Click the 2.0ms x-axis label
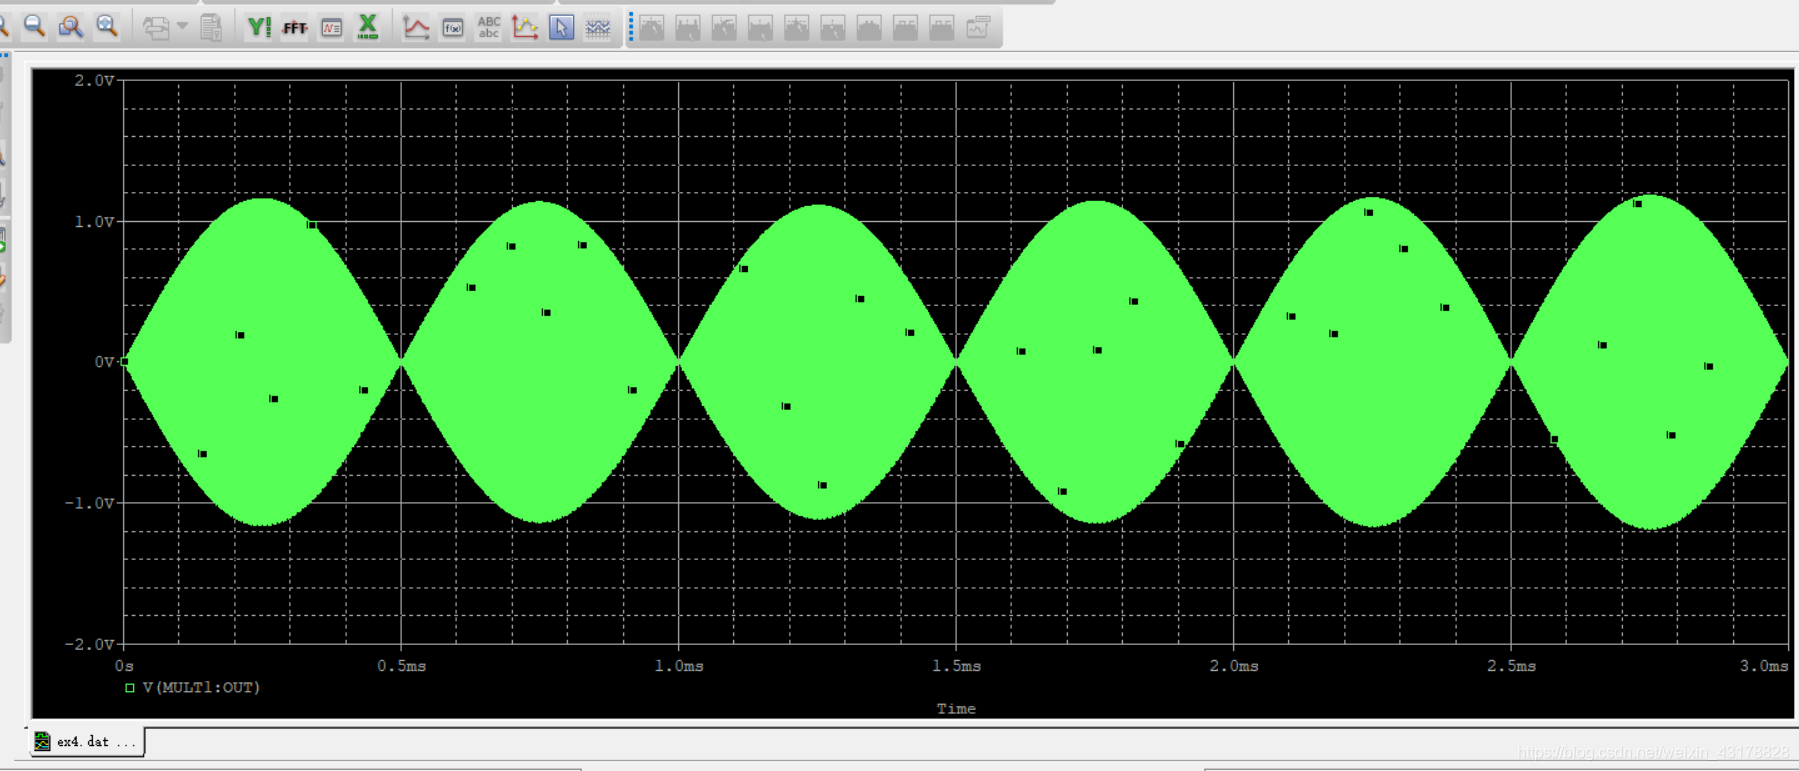This screenshot has height=771, width=1799. click(1234, 665)
